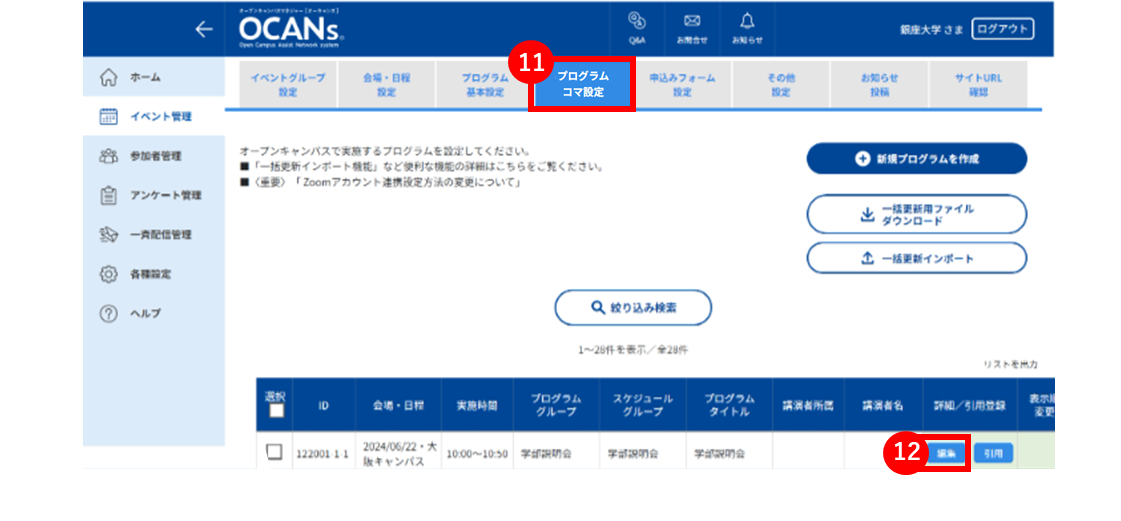The image size is (1121, 521).
Task: Click the back arrow icon
Action: coord(204,29)
